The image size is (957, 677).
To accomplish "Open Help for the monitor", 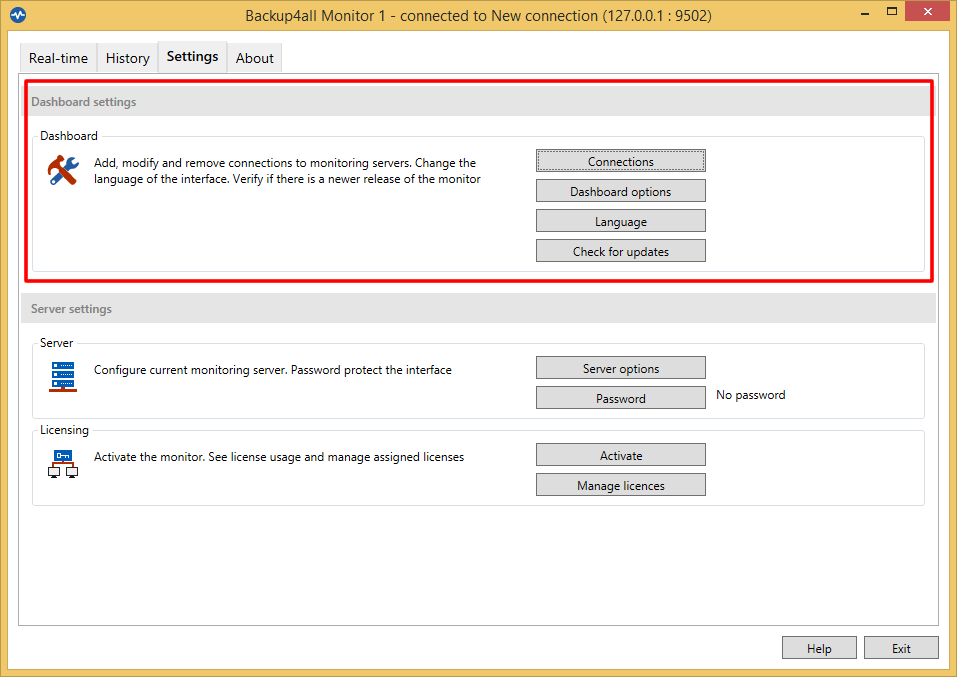I will [x=819, y=648].
